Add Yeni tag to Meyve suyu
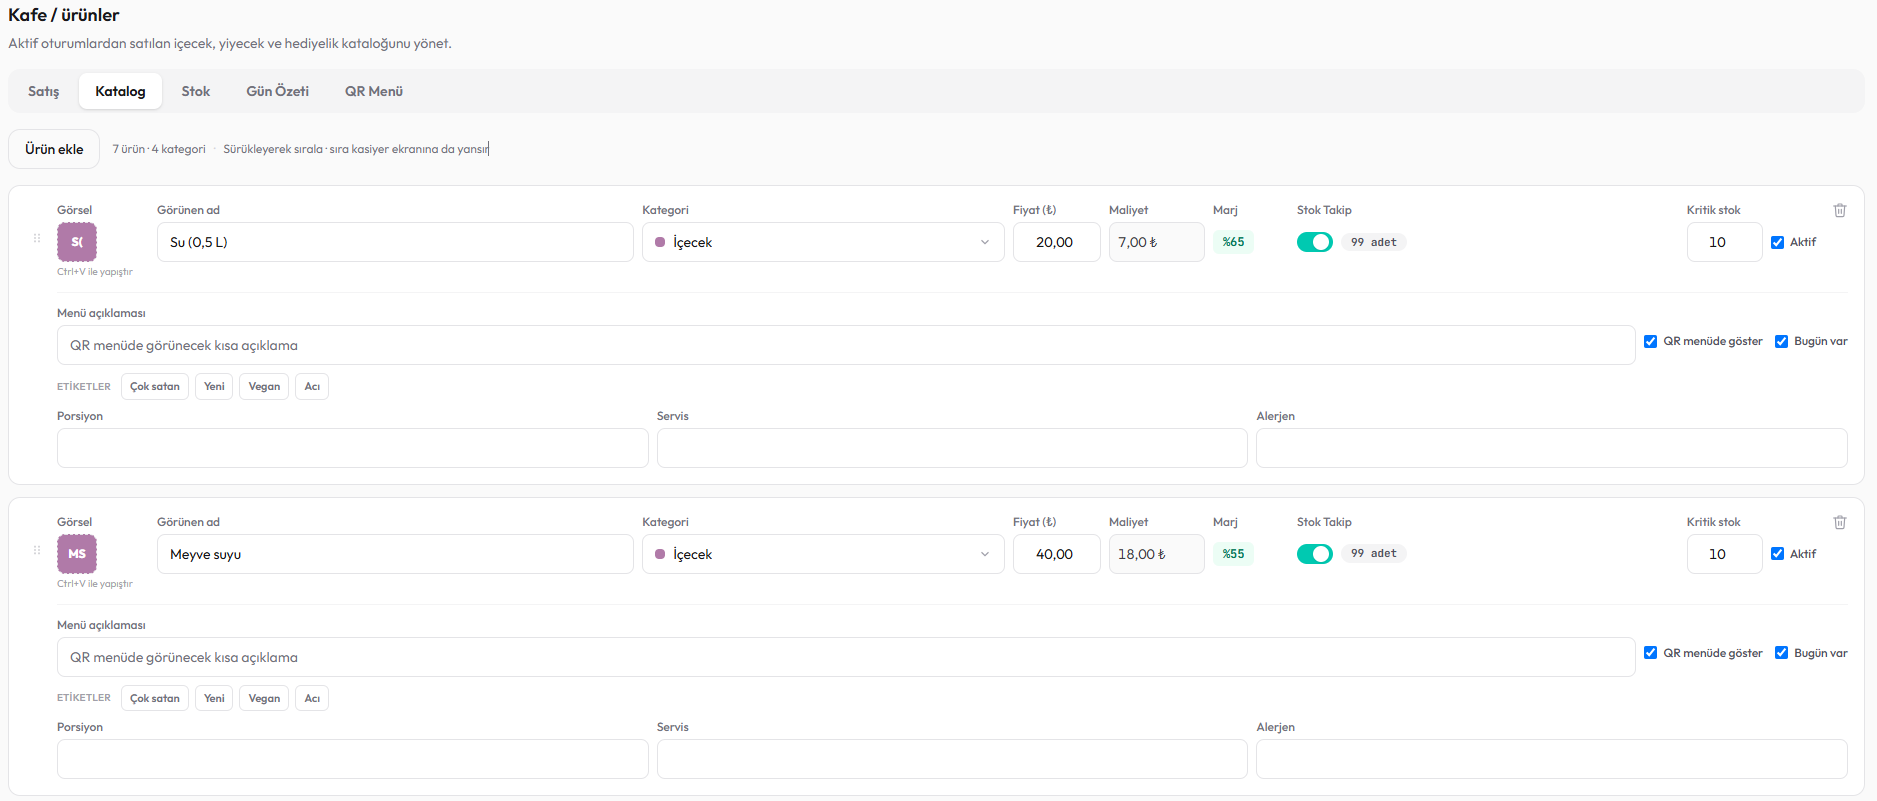Image resolution: width=1877 pixels, height=801 pixels. (214, 698)
